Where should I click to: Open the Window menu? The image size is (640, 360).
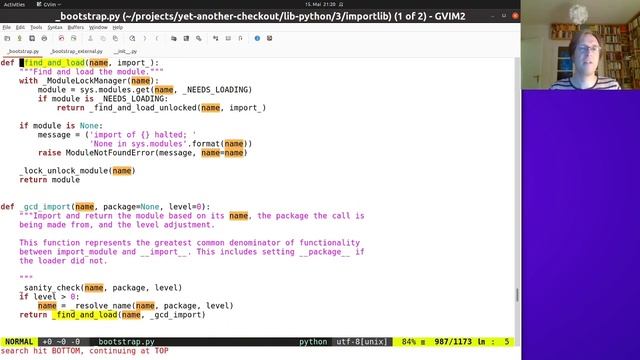(98, 27)
